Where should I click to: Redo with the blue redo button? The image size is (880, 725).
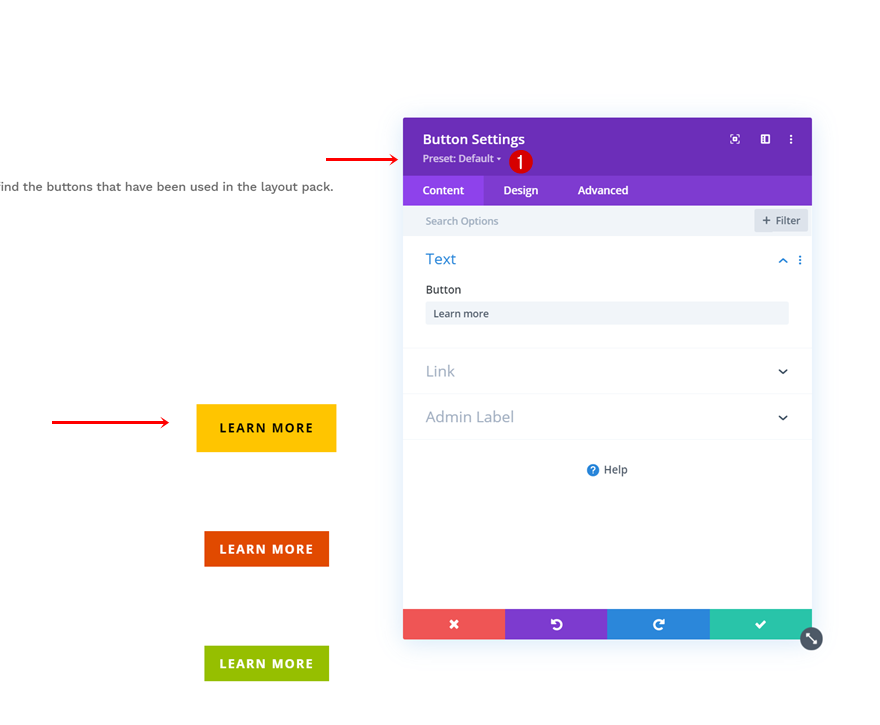(x=658, y=624)
